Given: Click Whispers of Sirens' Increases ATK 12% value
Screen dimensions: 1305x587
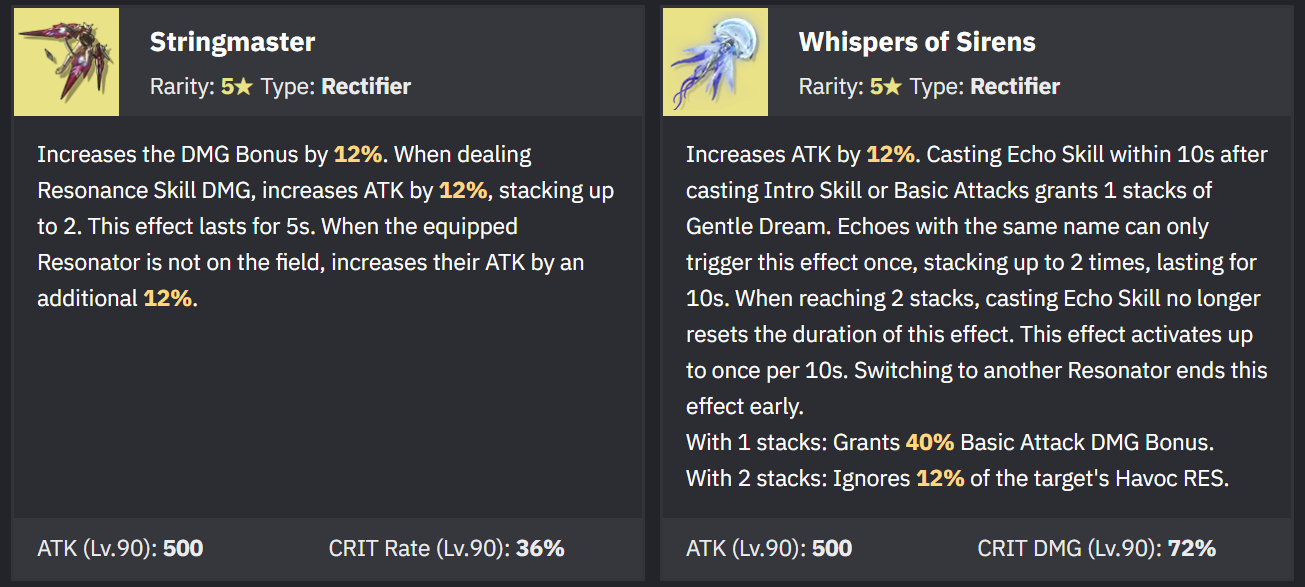Looking at the screenshot, I should tap(890, 155).
